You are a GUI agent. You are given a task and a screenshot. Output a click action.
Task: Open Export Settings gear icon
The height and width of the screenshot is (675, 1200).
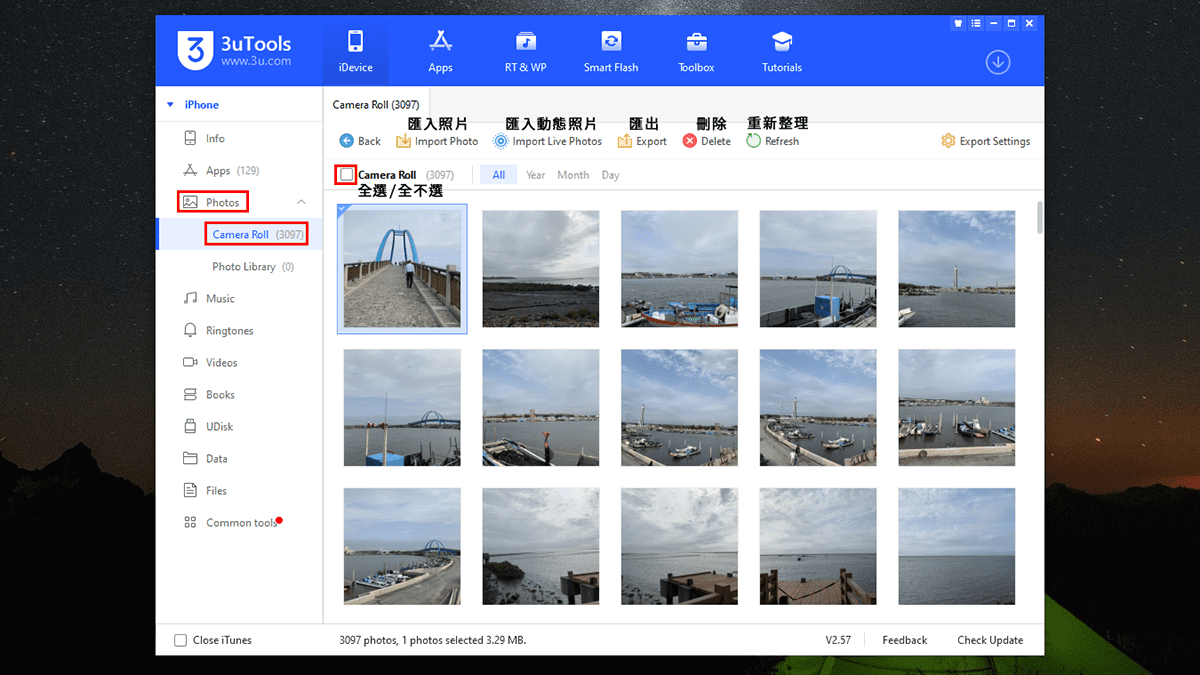tap(948, 141)
